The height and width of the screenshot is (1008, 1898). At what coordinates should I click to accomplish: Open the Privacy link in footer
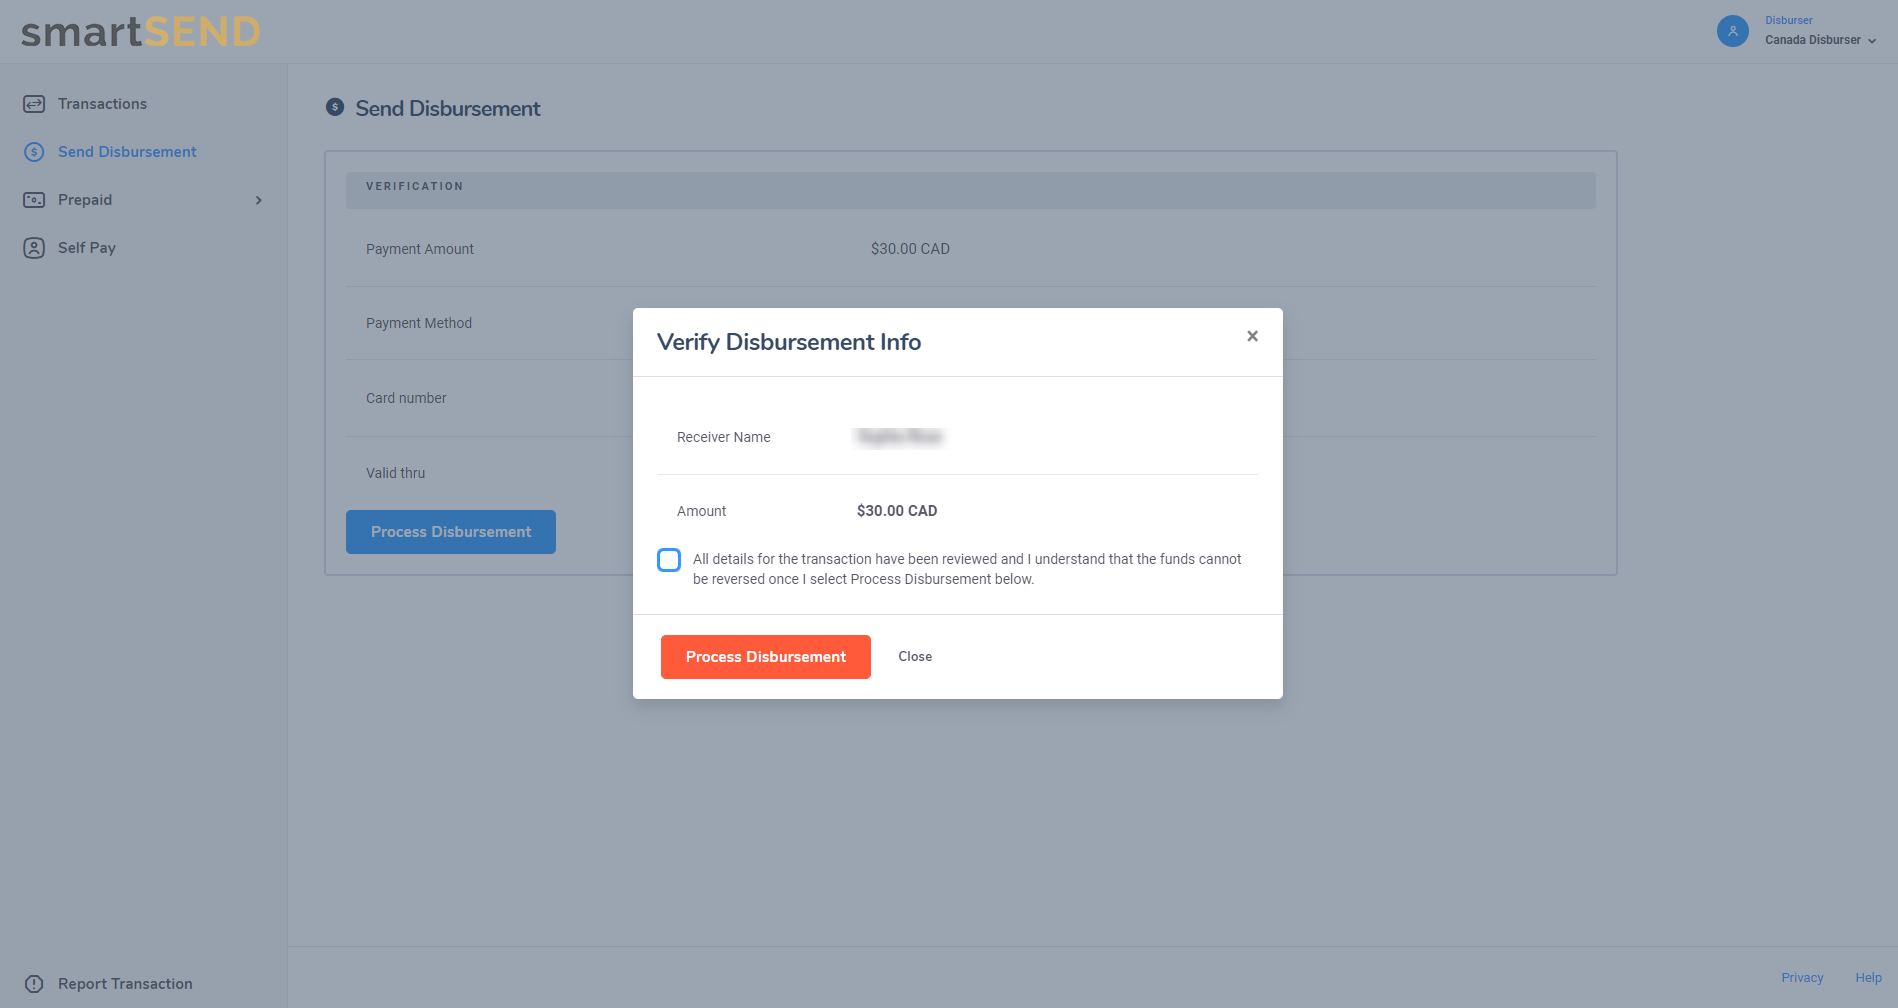(1802, 978)
